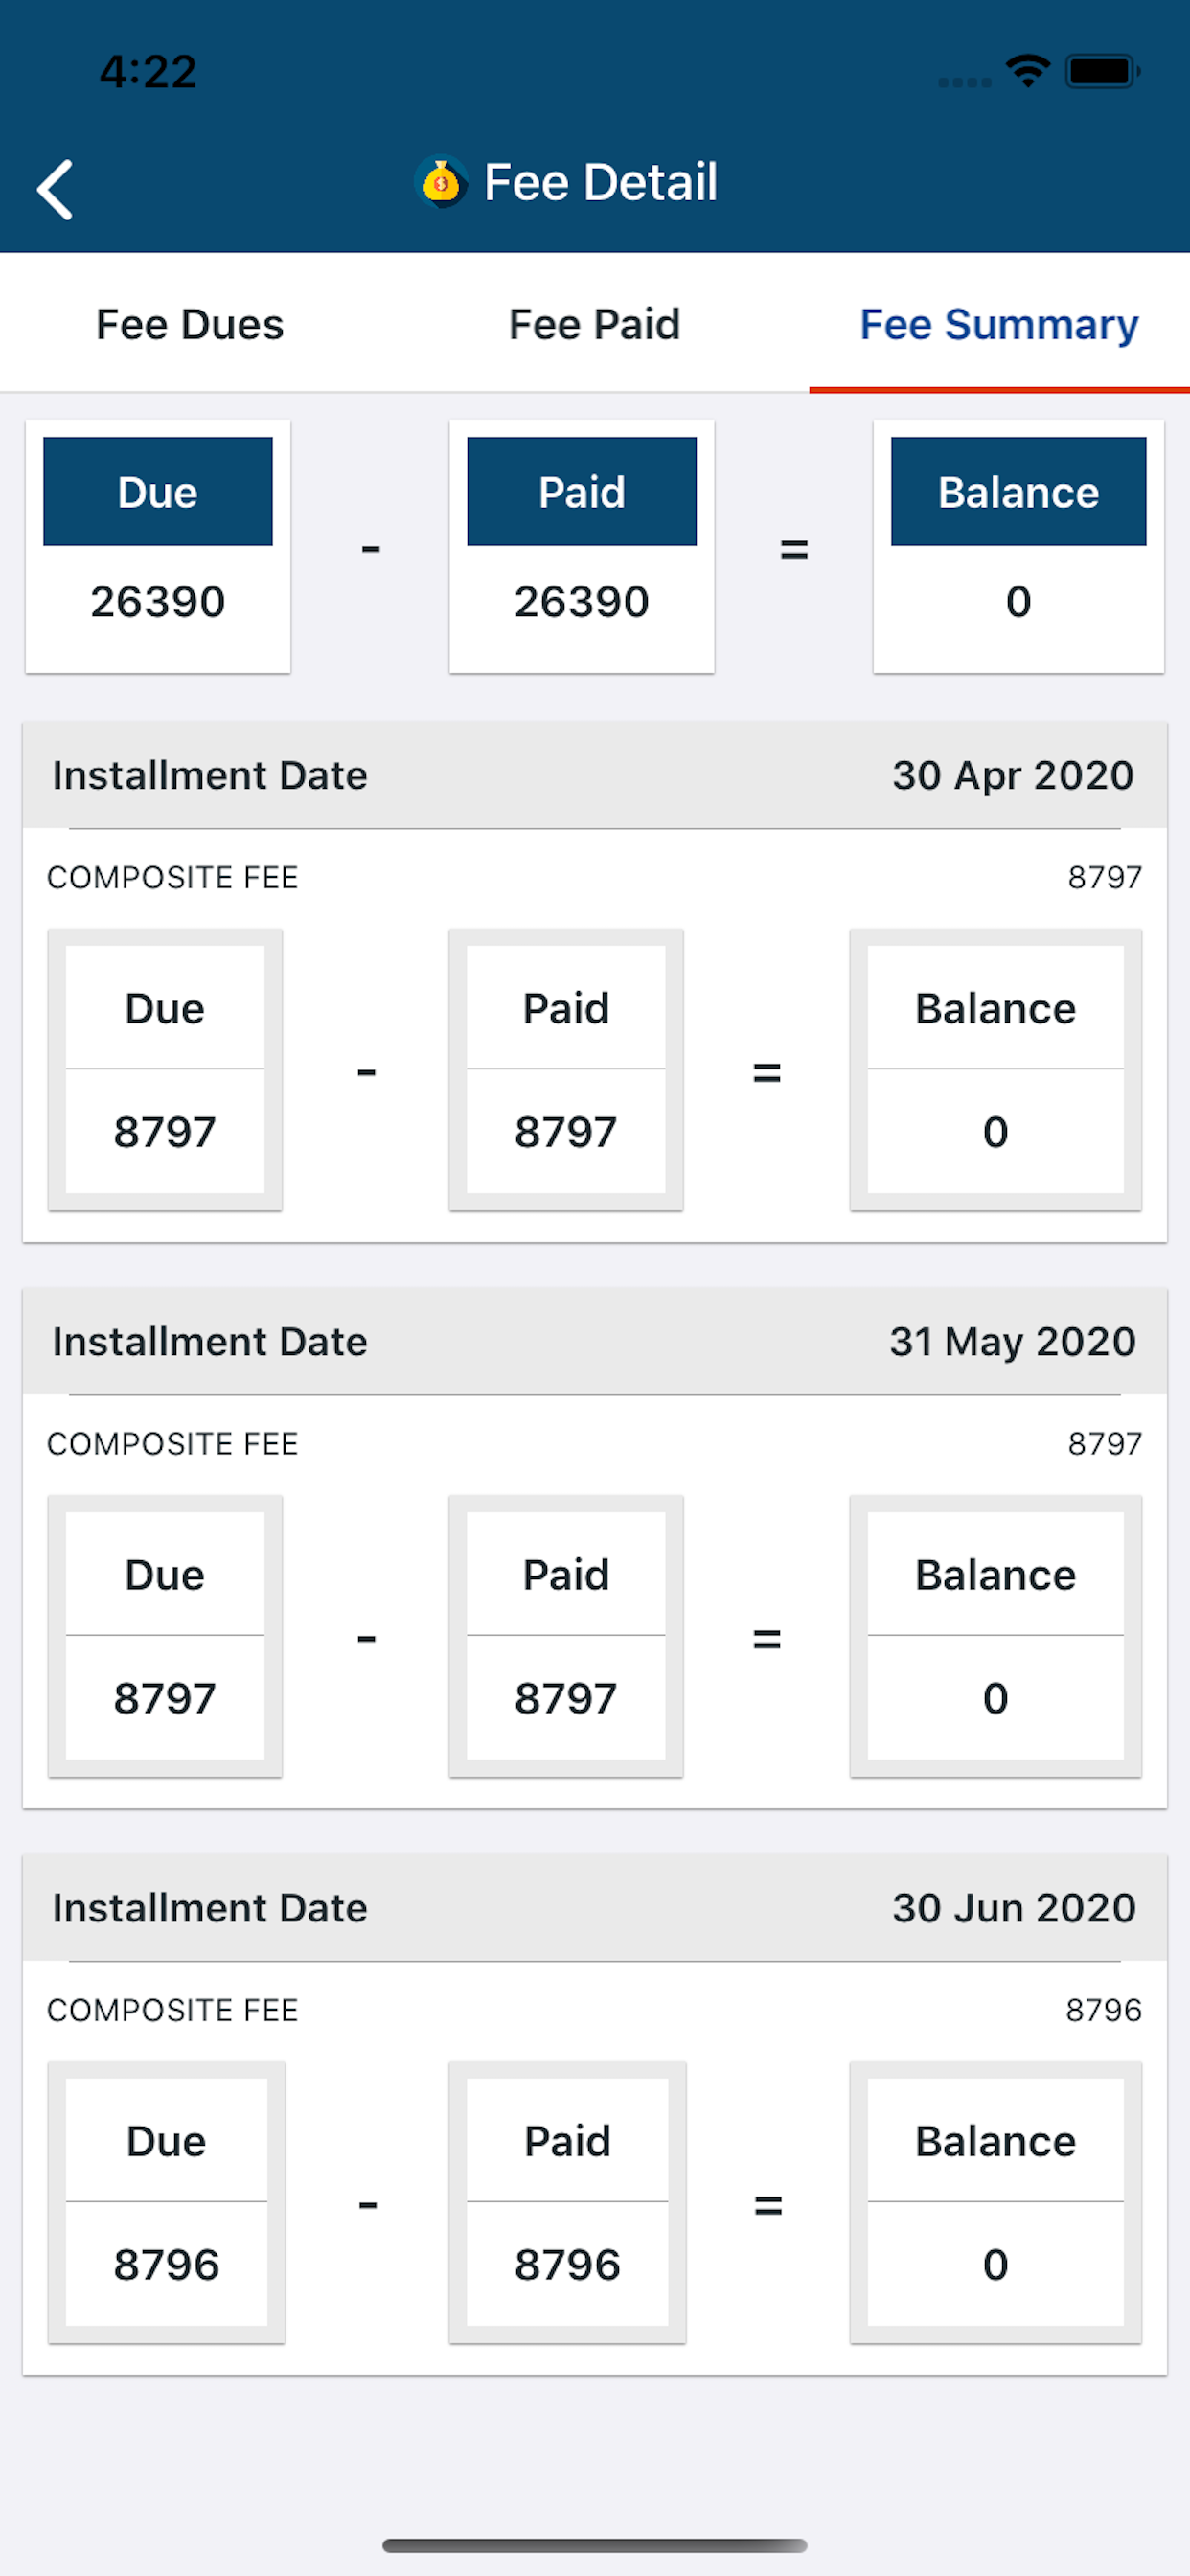Select the 31 May 2020 installment header
1190x2576 pixels.
click(594, 1341)
